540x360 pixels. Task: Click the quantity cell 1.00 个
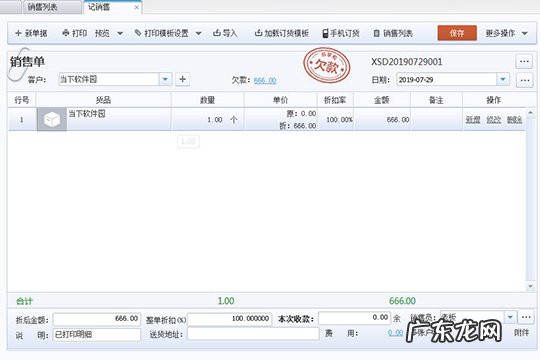click(208, 120)
